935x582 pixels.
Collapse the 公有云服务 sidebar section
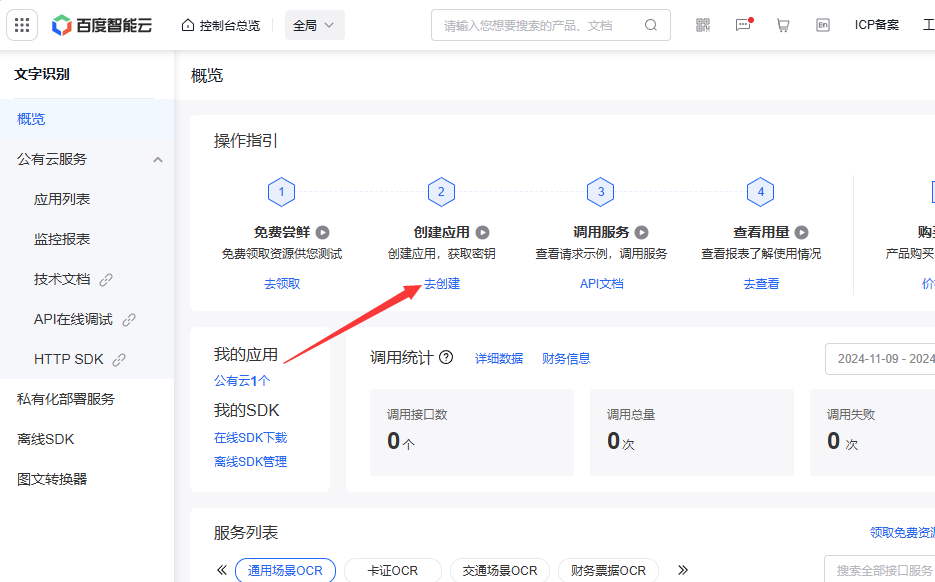pos(158,160)
